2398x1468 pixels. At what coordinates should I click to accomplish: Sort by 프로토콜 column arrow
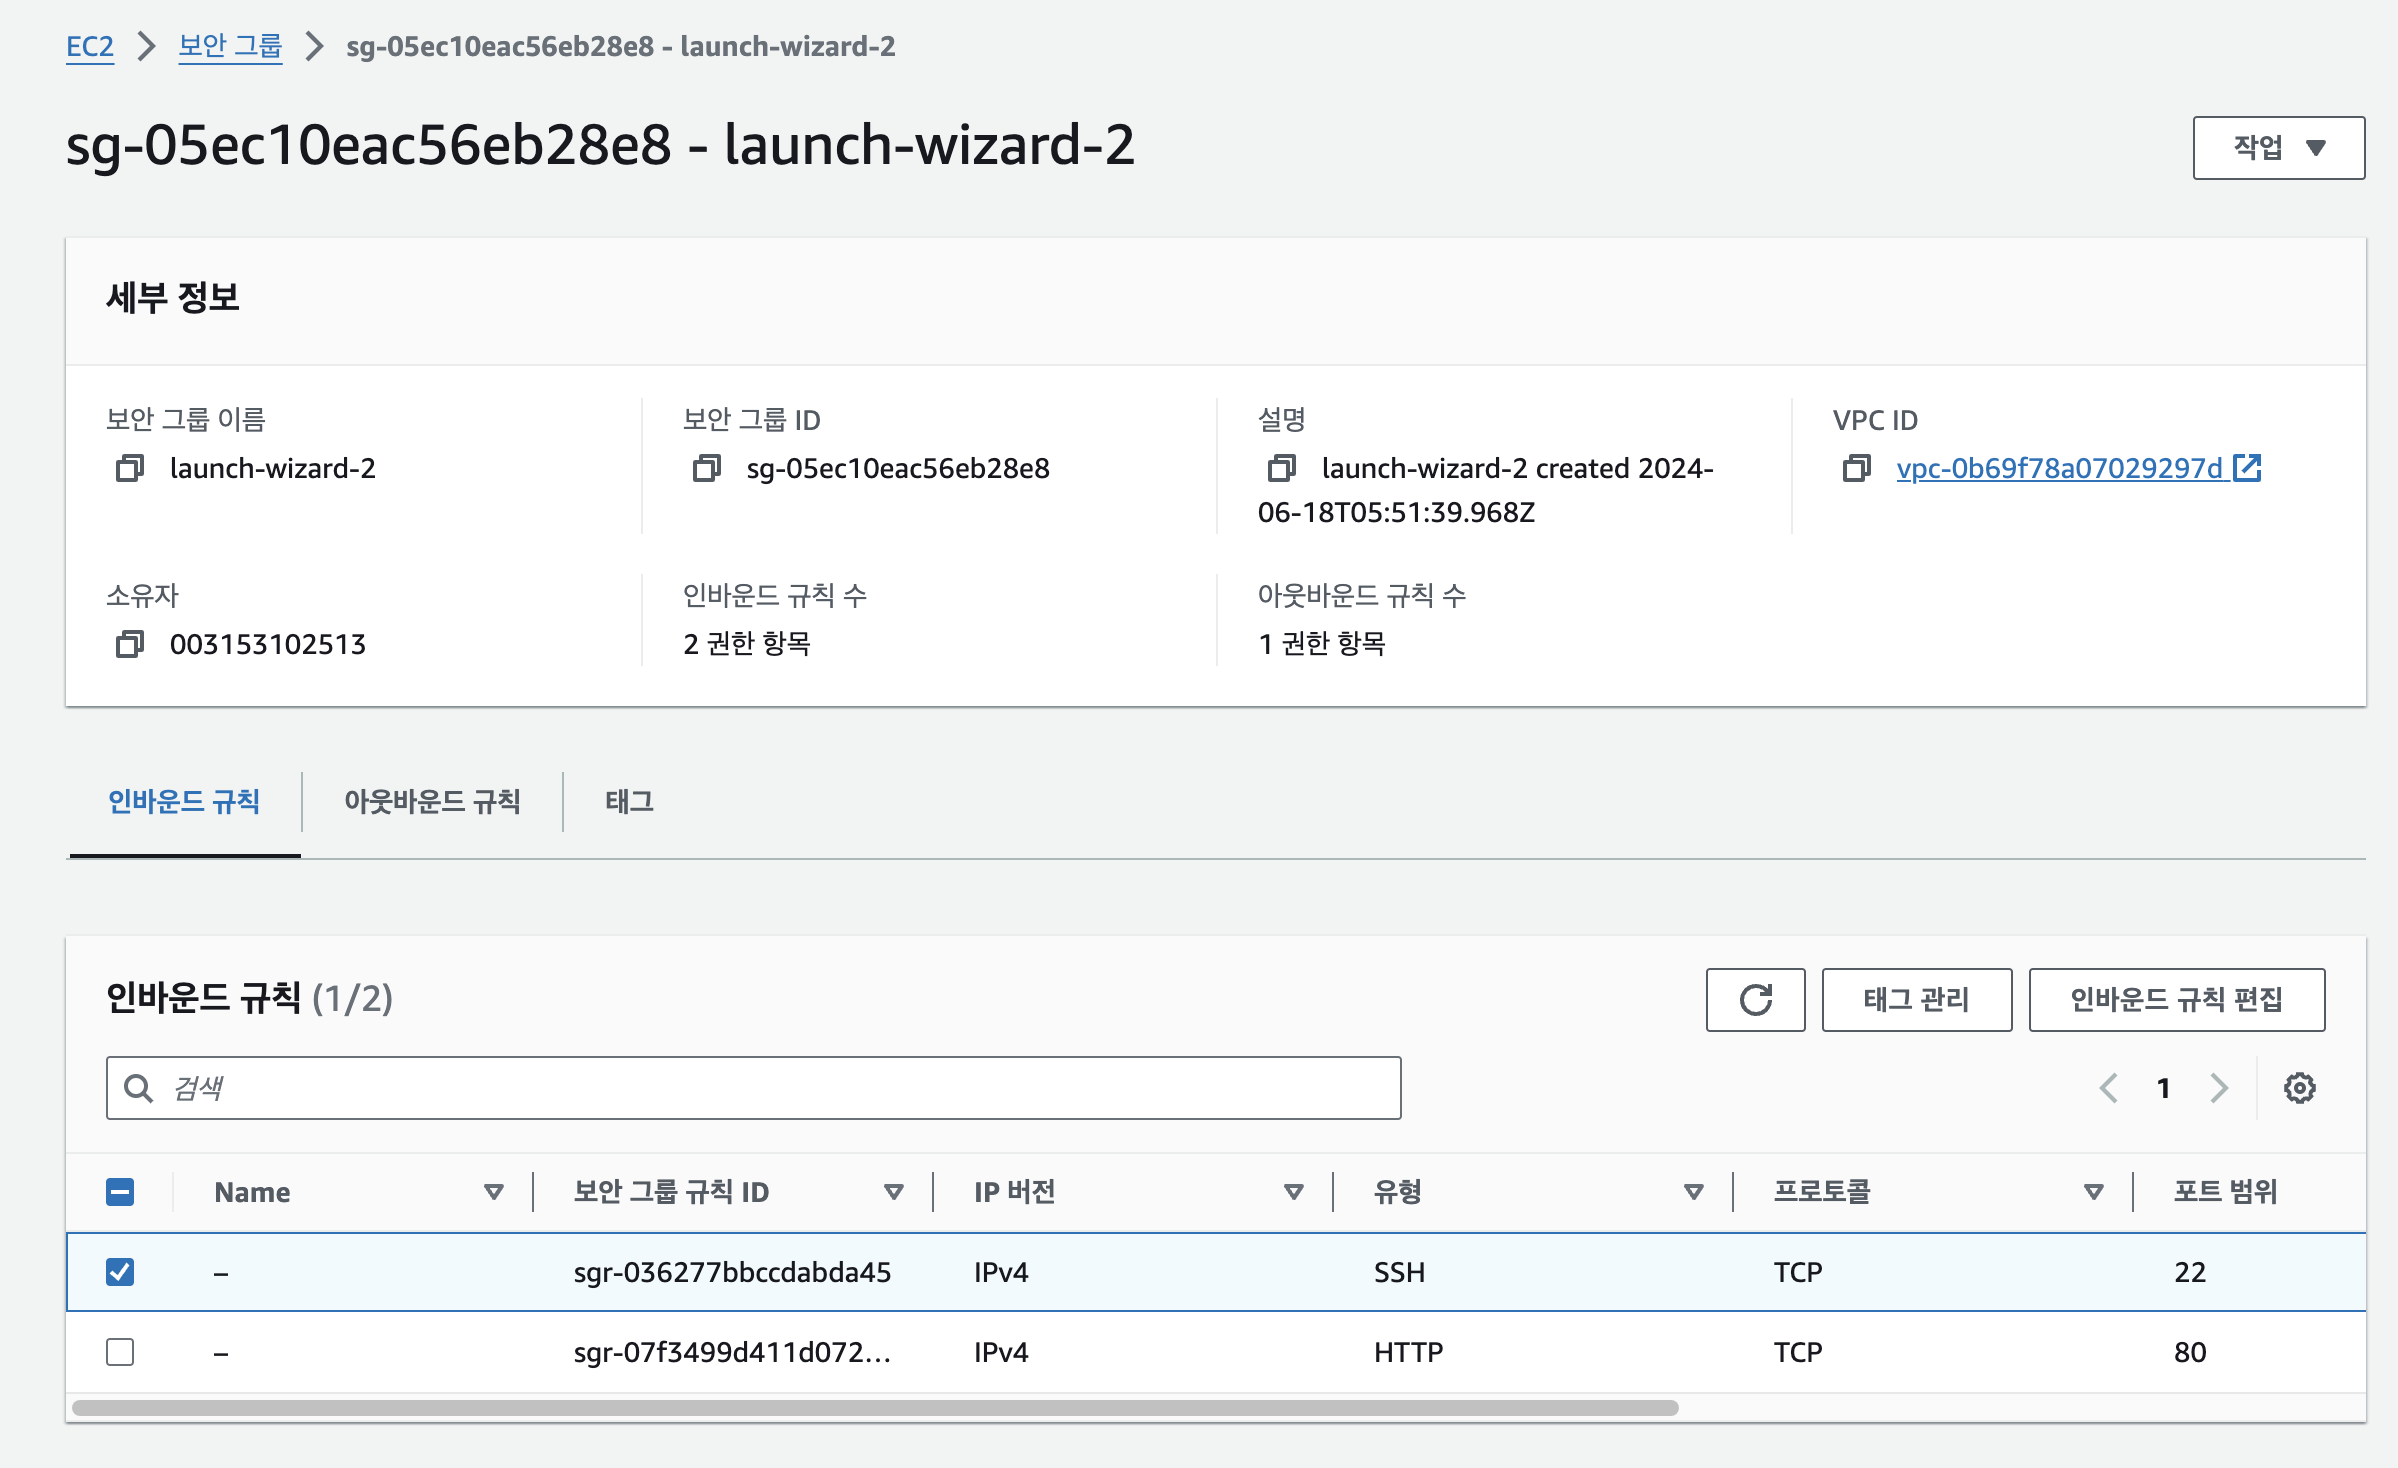pos(2093,1192)
